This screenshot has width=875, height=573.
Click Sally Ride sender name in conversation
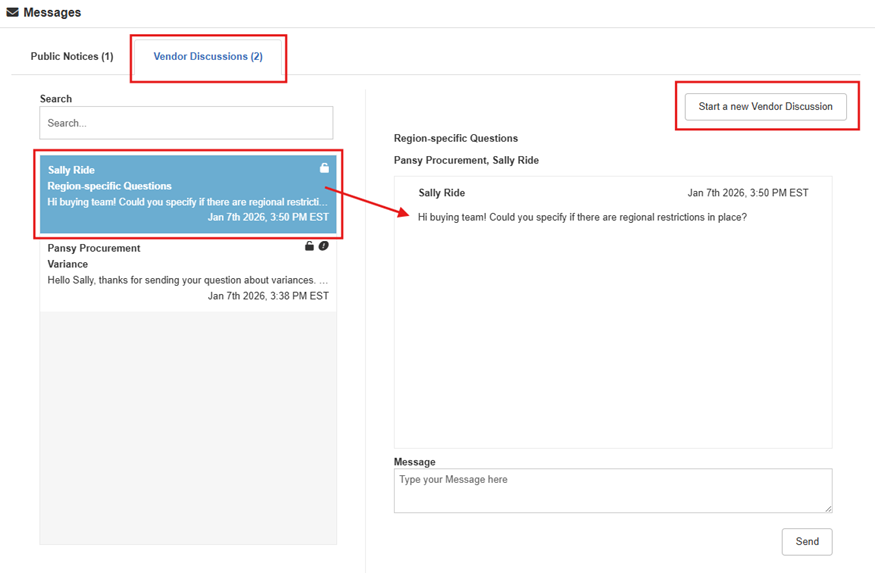coord(442,193)
